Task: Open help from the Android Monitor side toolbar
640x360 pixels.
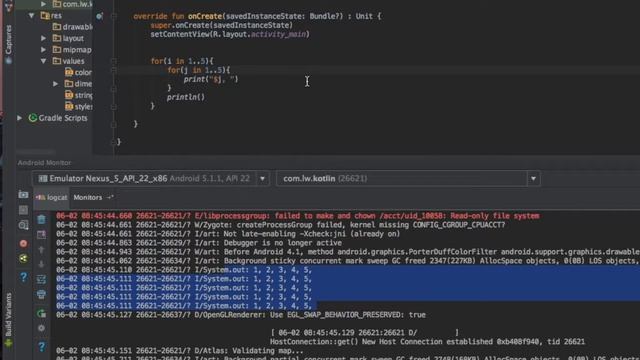Action: pos(23,277)
